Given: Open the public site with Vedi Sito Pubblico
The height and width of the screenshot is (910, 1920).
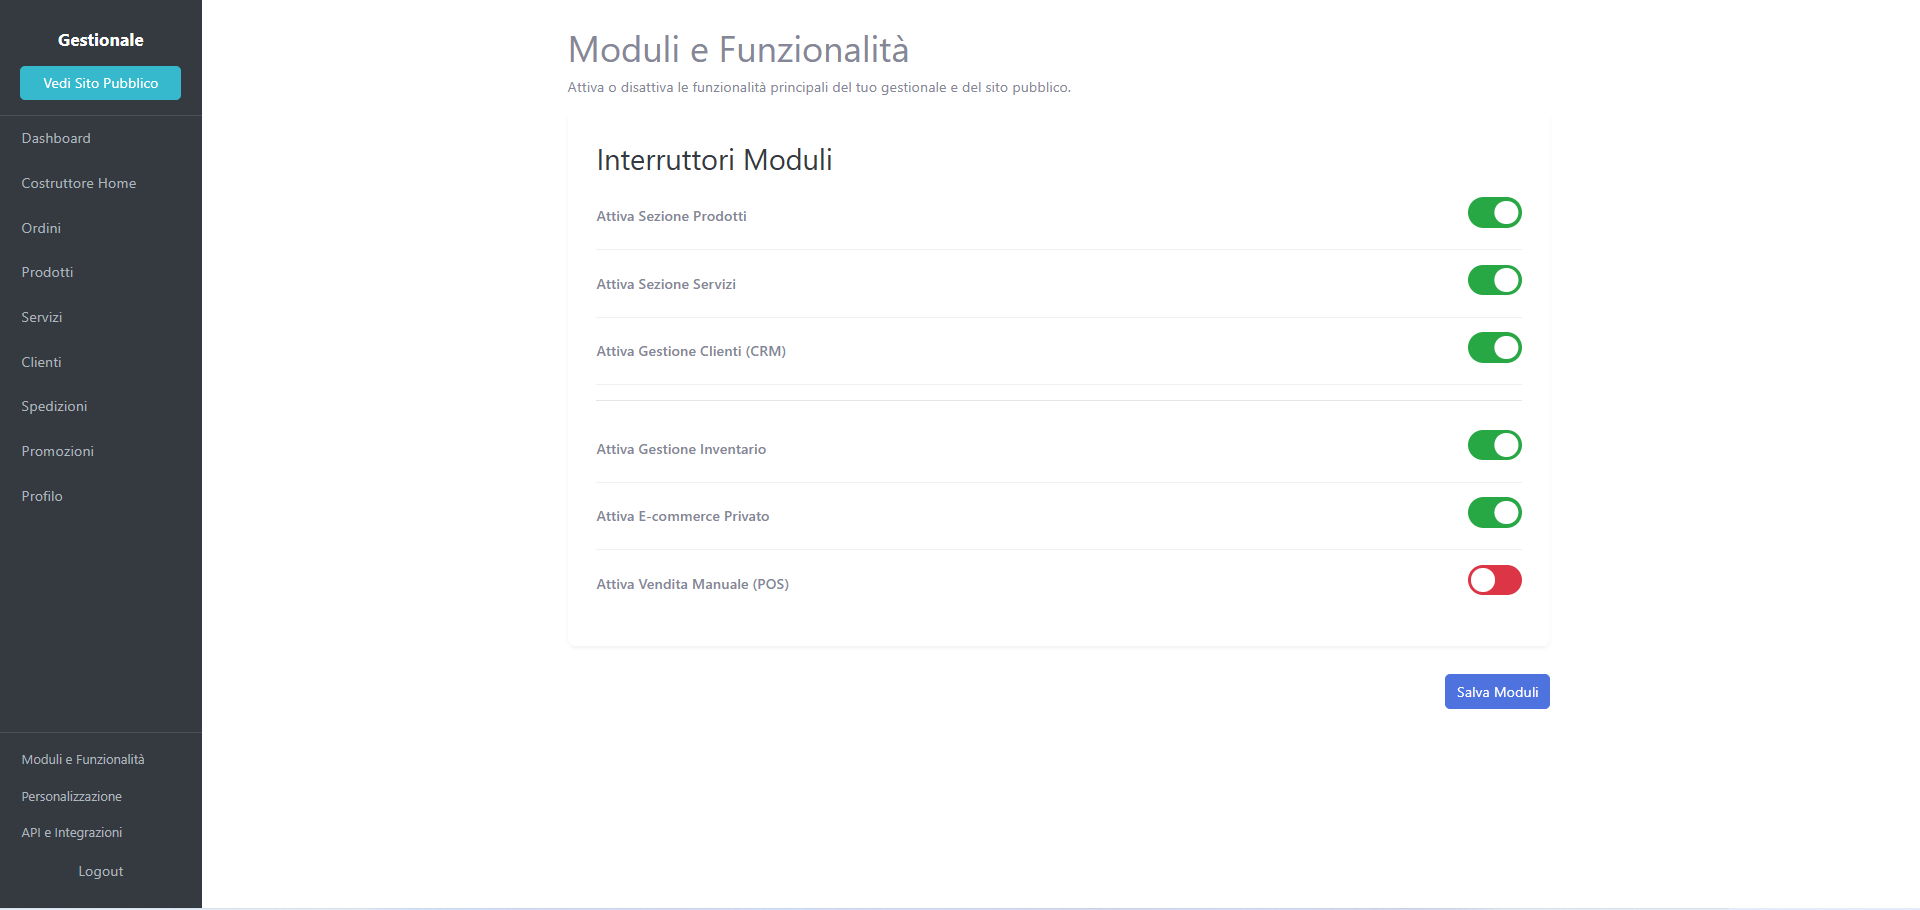Looking at the screenshot, I should click(100, 83).
